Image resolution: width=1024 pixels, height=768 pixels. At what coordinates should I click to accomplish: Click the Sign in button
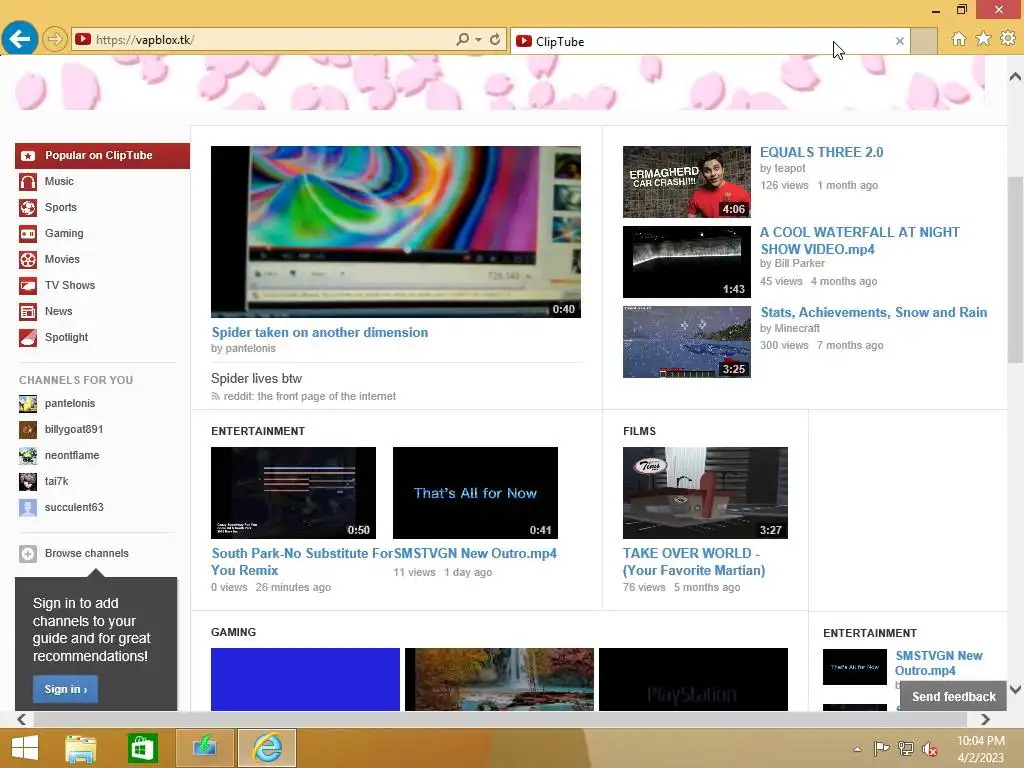65,689
